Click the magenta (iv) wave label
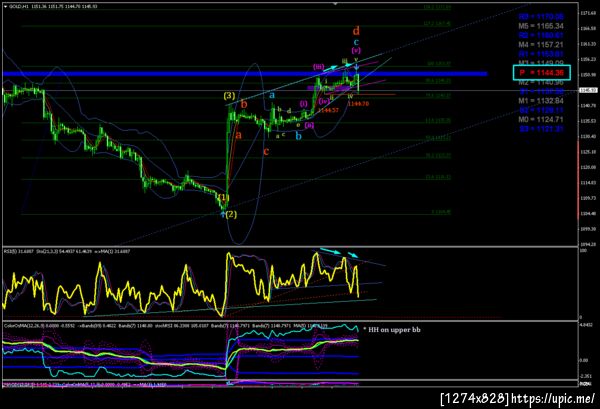 click(324, 101)
